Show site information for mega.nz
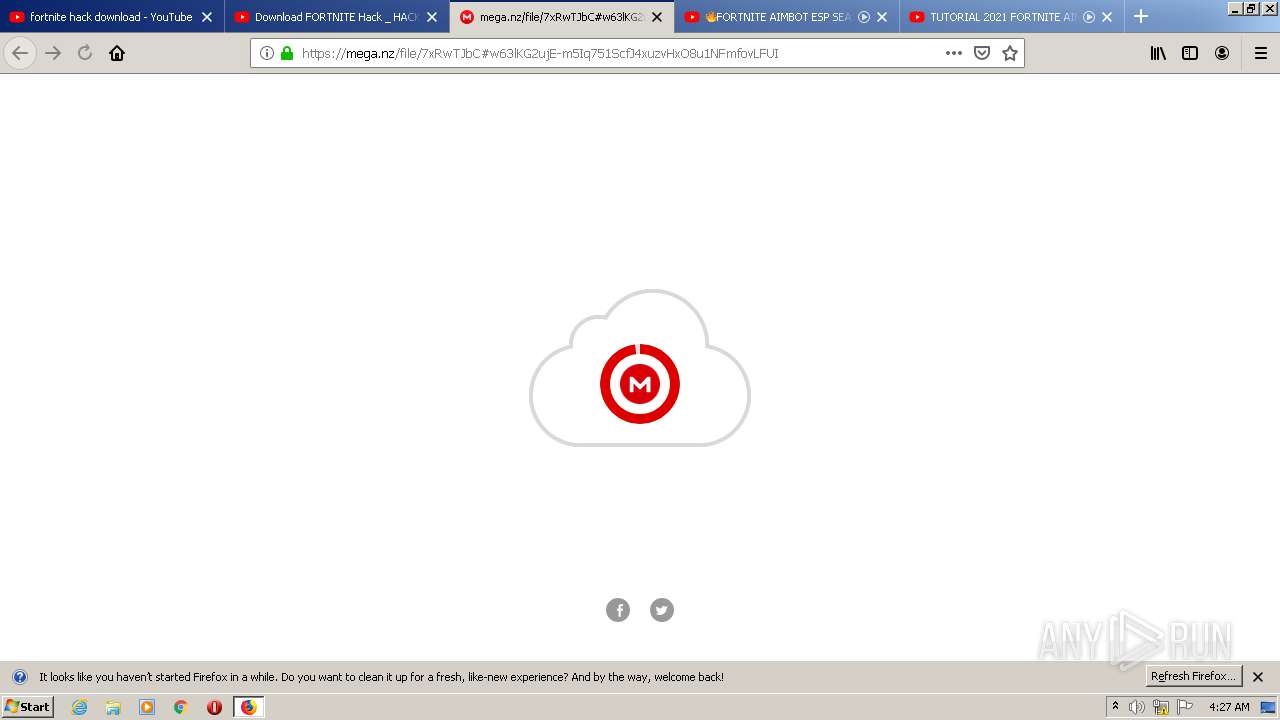 click(x=267, y=53)
